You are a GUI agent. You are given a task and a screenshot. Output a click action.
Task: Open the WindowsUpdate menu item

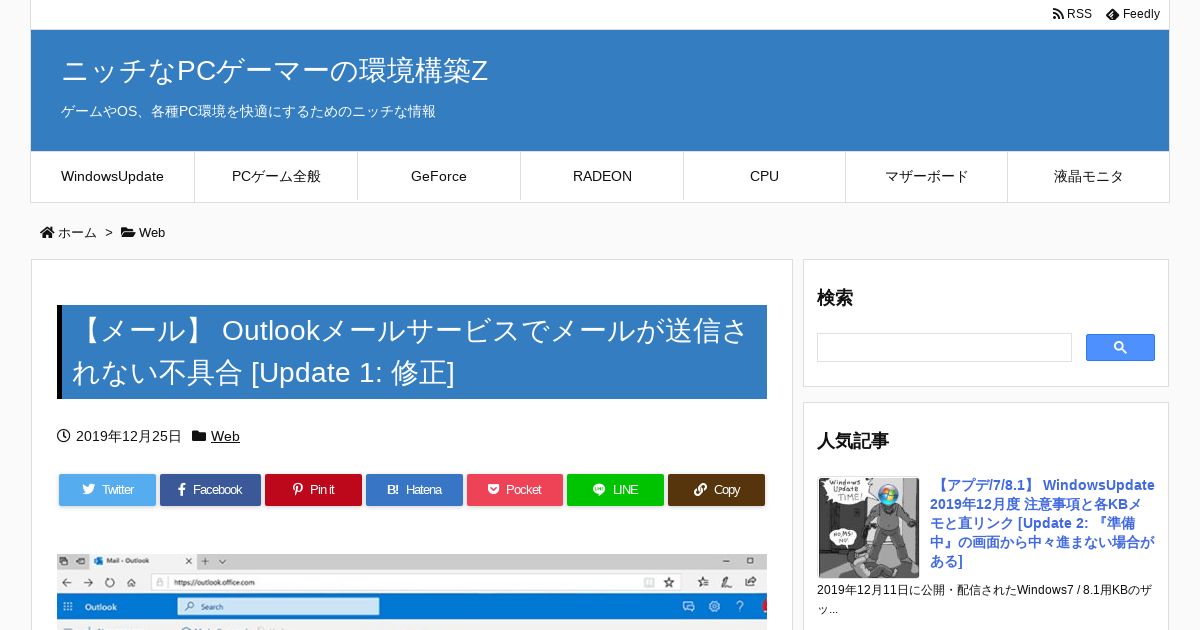click(113, 177)
